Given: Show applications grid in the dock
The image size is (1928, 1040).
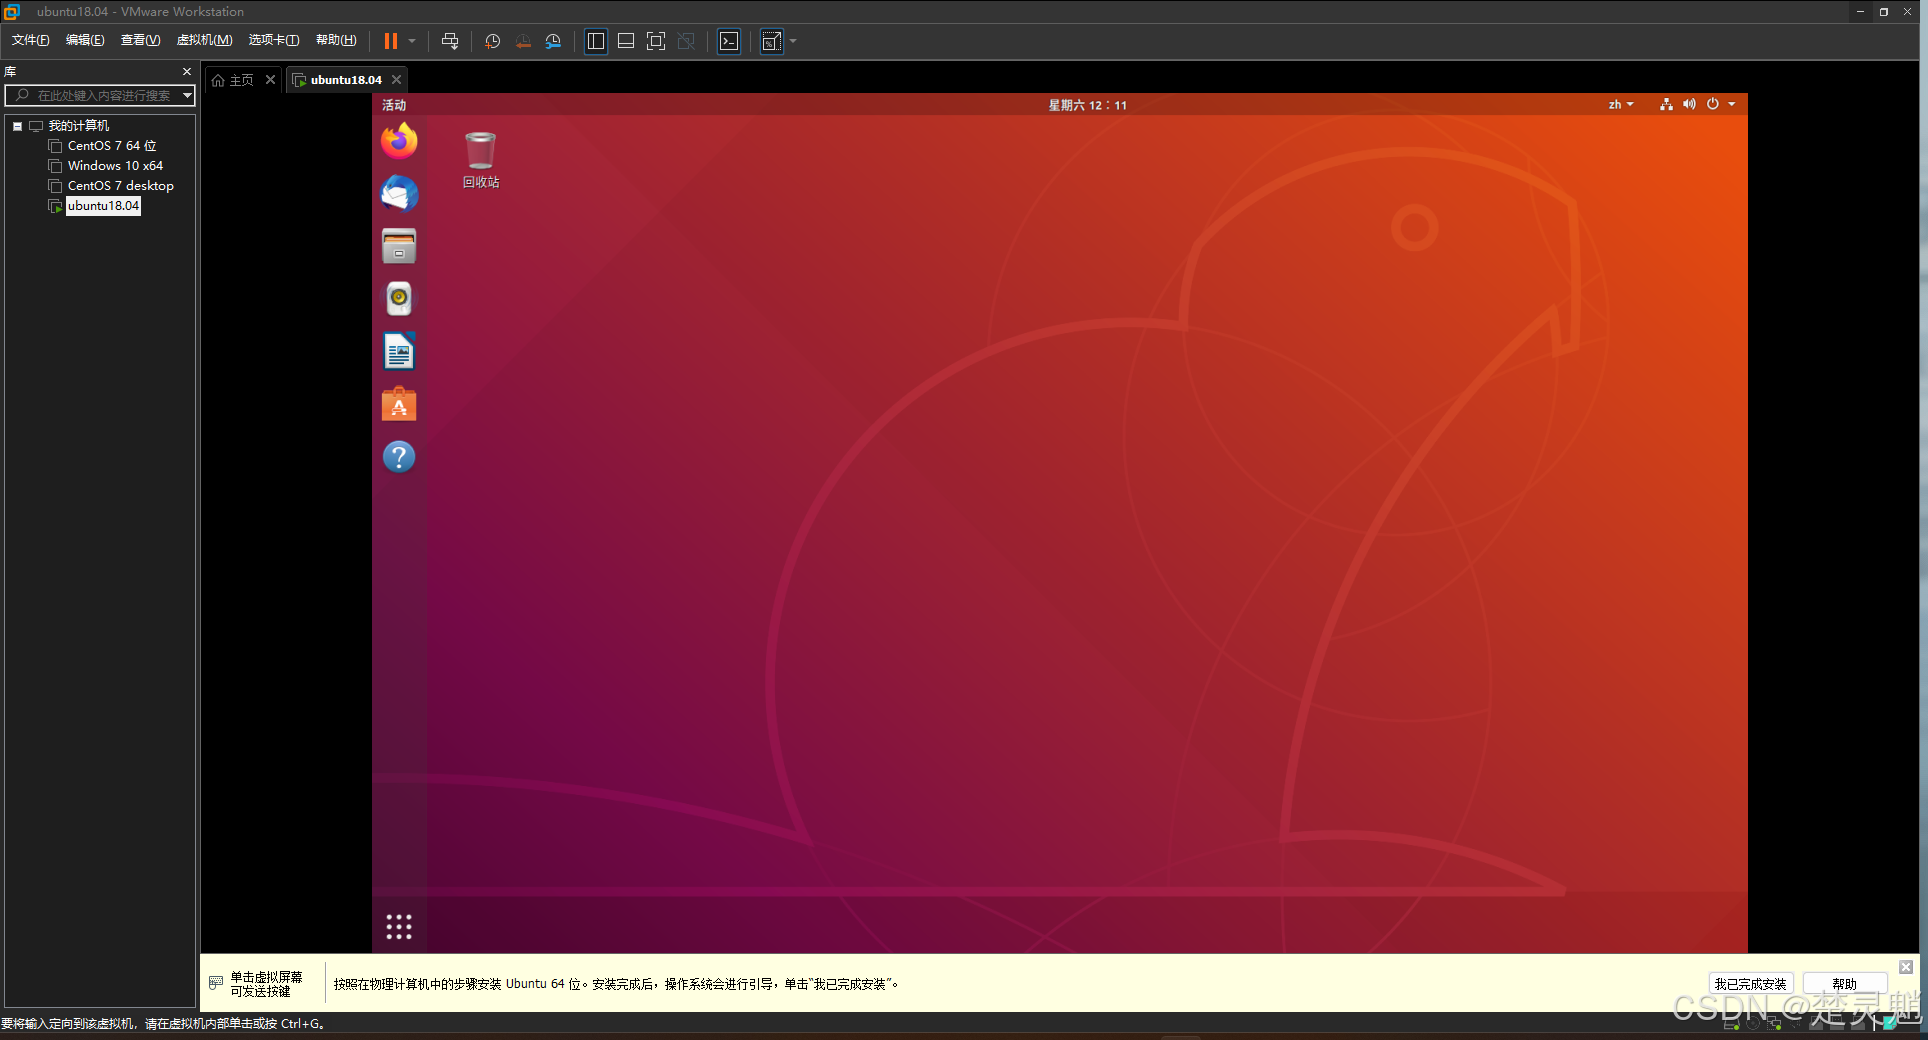Looking at the screenshot, I should pos(399,927).
